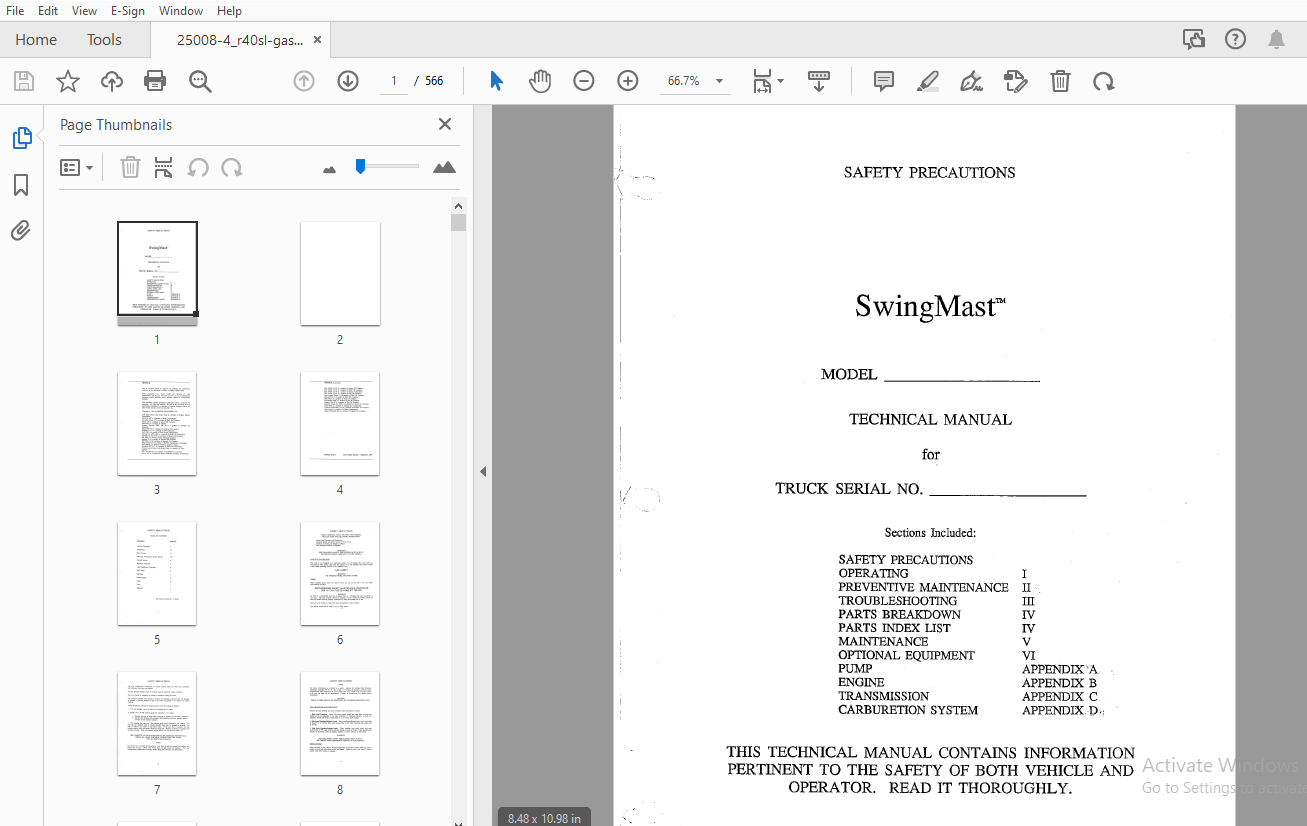
Task: Click the thumbnail panel page layout icon
Action: click(164, 167)
